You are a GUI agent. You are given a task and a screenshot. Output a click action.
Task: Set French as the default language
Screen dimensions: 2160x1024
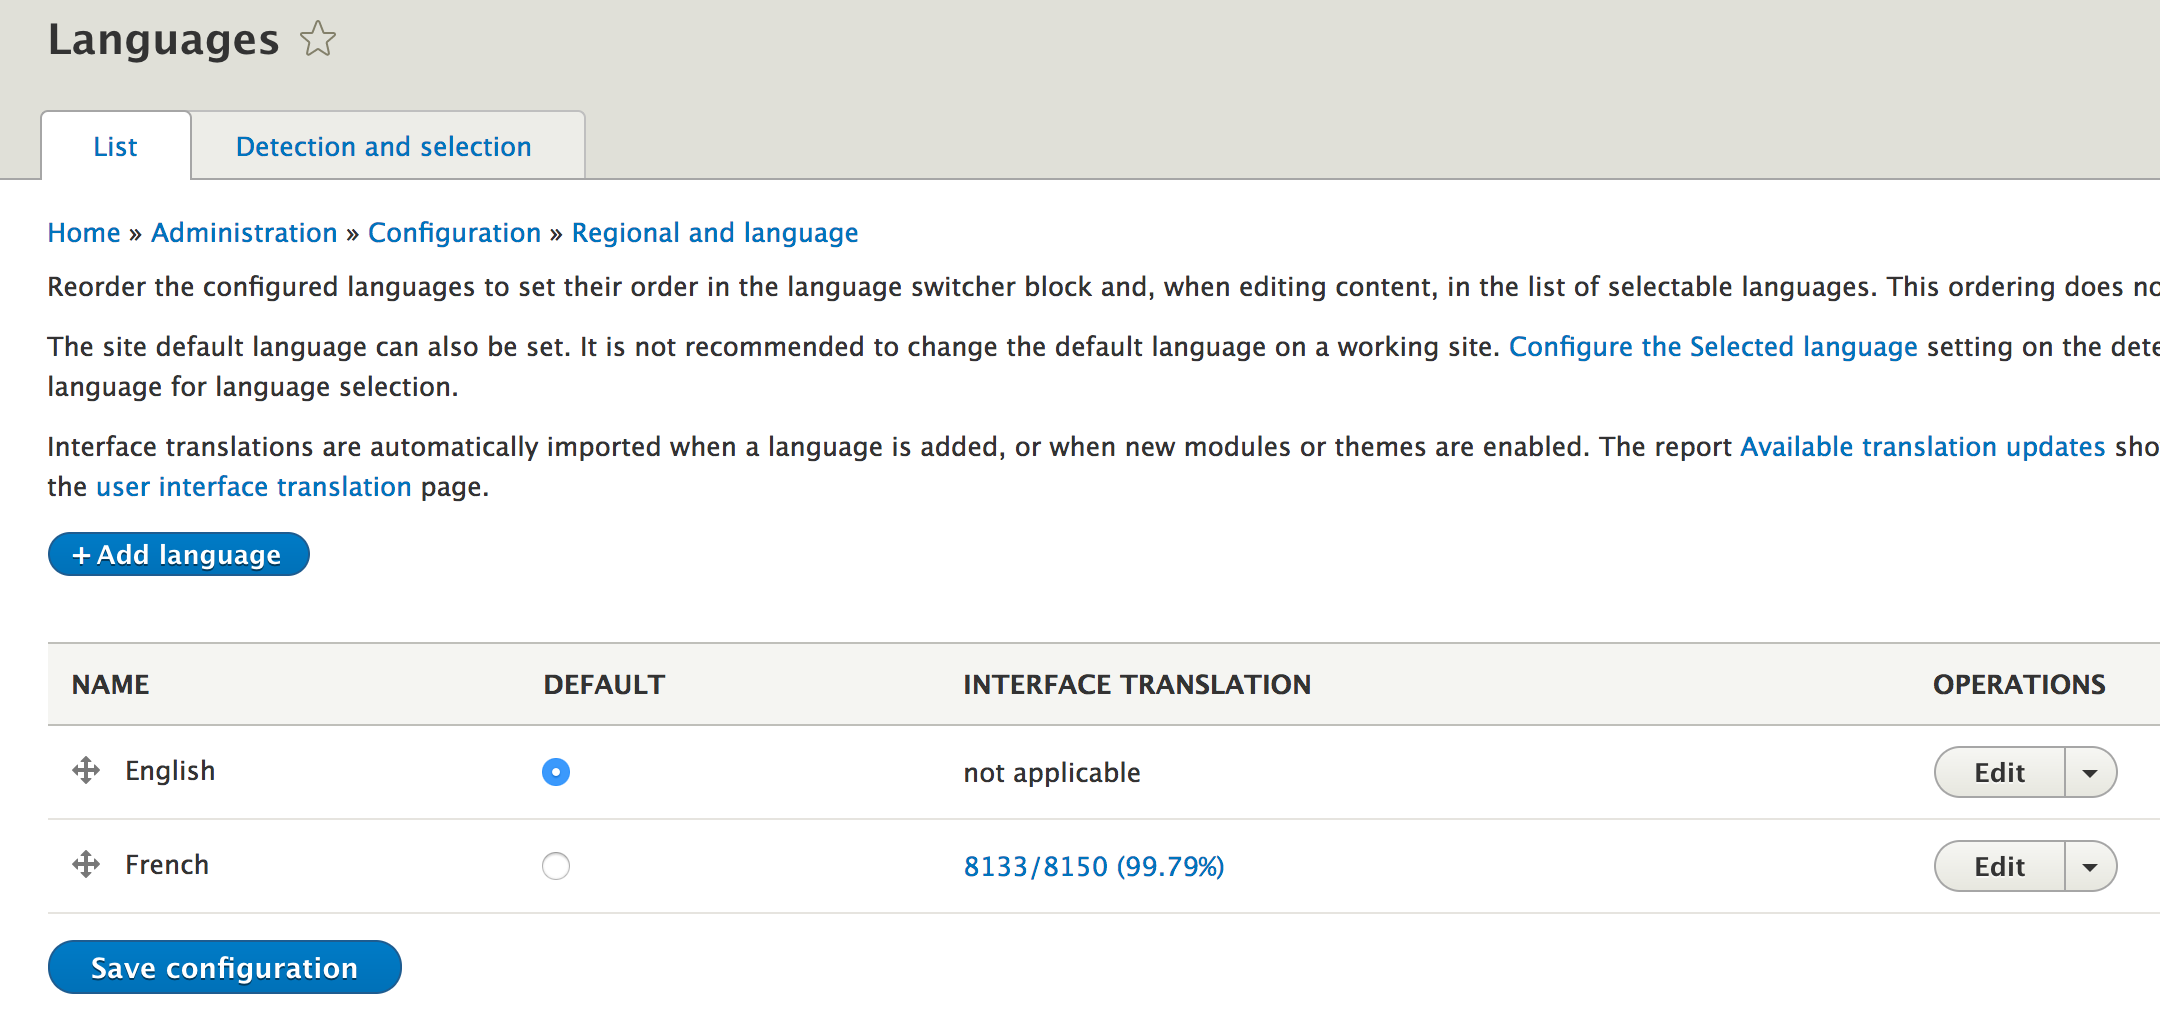(556, 866)
